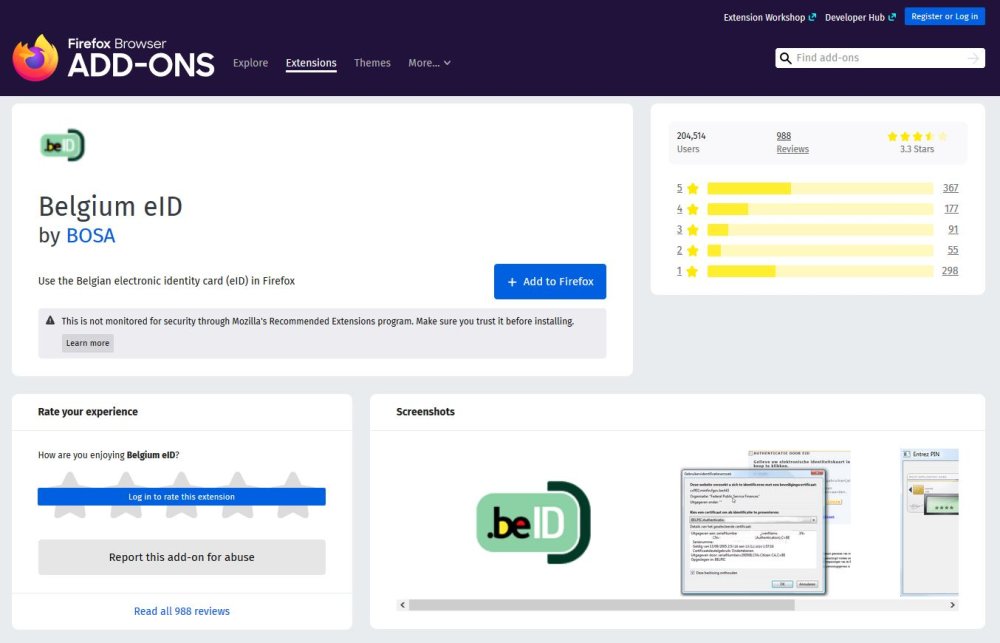1000x643 pixels.
Task: Open the Extensions tab
Action: click(311, 63)
